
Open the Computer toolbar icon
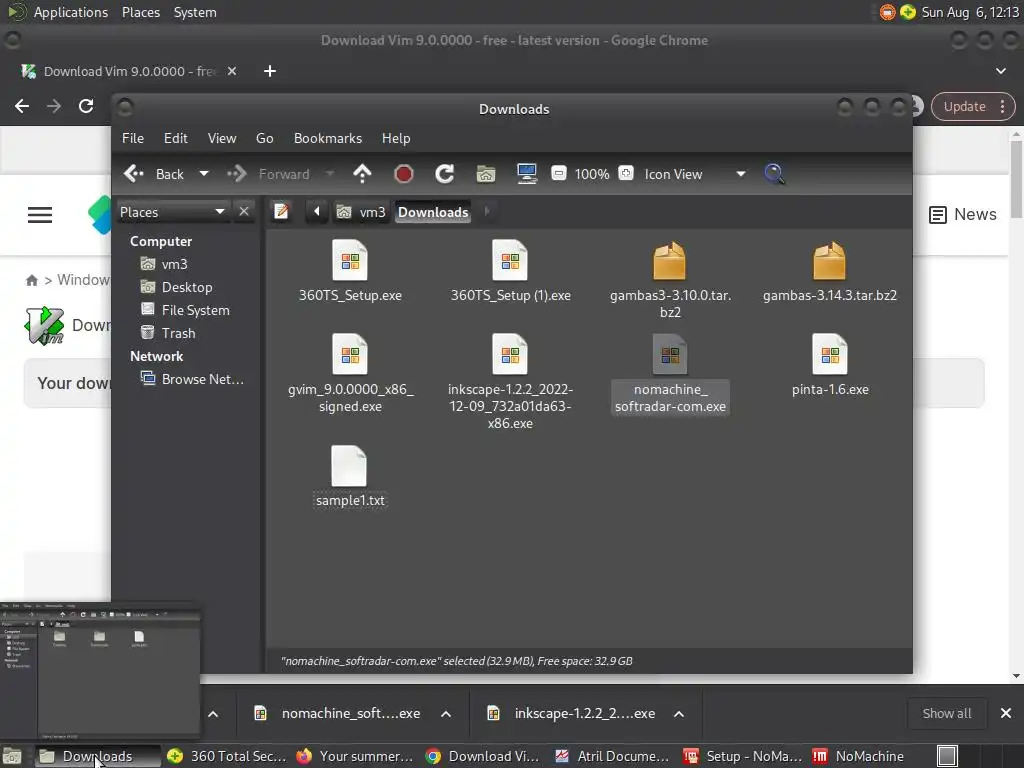(x=526, y=174)
